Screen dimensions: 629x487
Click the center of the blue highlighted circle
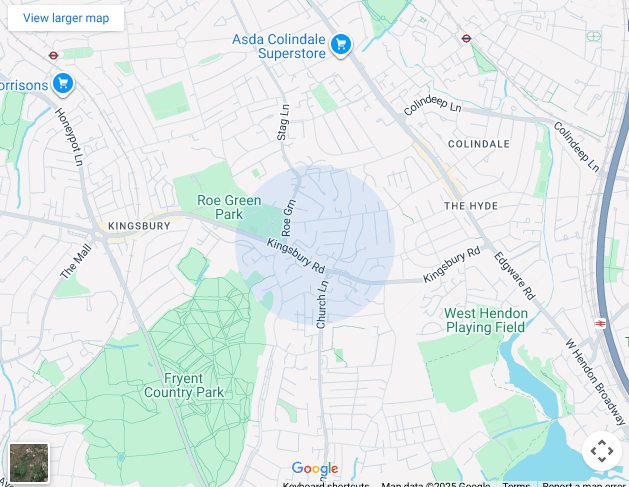pyautogui.click(x=315, y=245)
